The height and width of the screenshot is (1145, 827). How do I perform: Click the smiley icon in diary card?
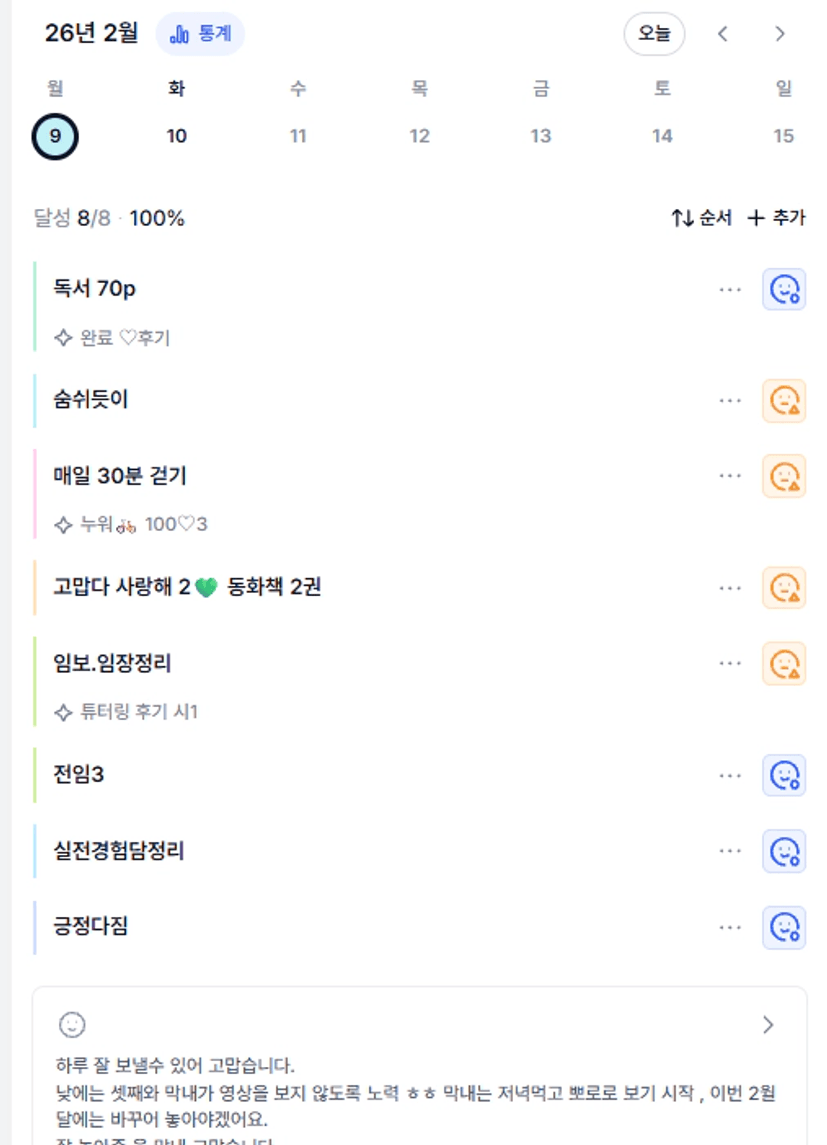(x=72, y=1024)
